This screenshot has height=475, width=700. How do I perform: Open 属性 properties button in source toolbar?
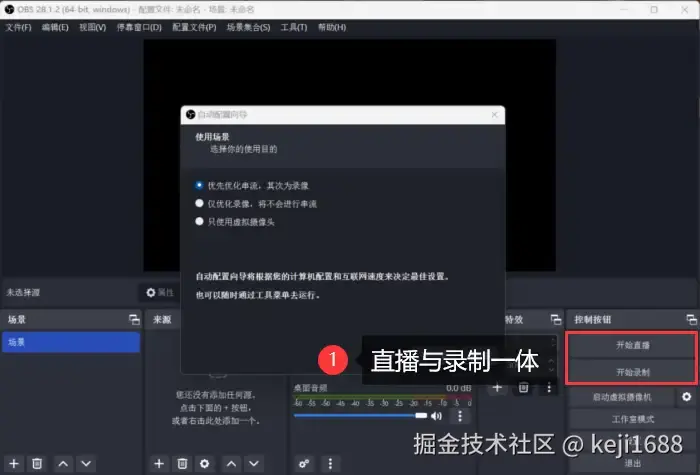coord(160,292)
